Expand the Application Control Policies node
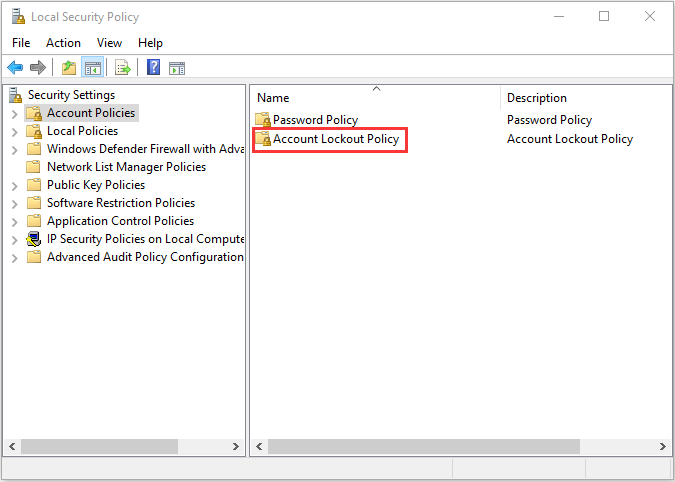This screenshot has width=675, height=482. tap(15, 222)
